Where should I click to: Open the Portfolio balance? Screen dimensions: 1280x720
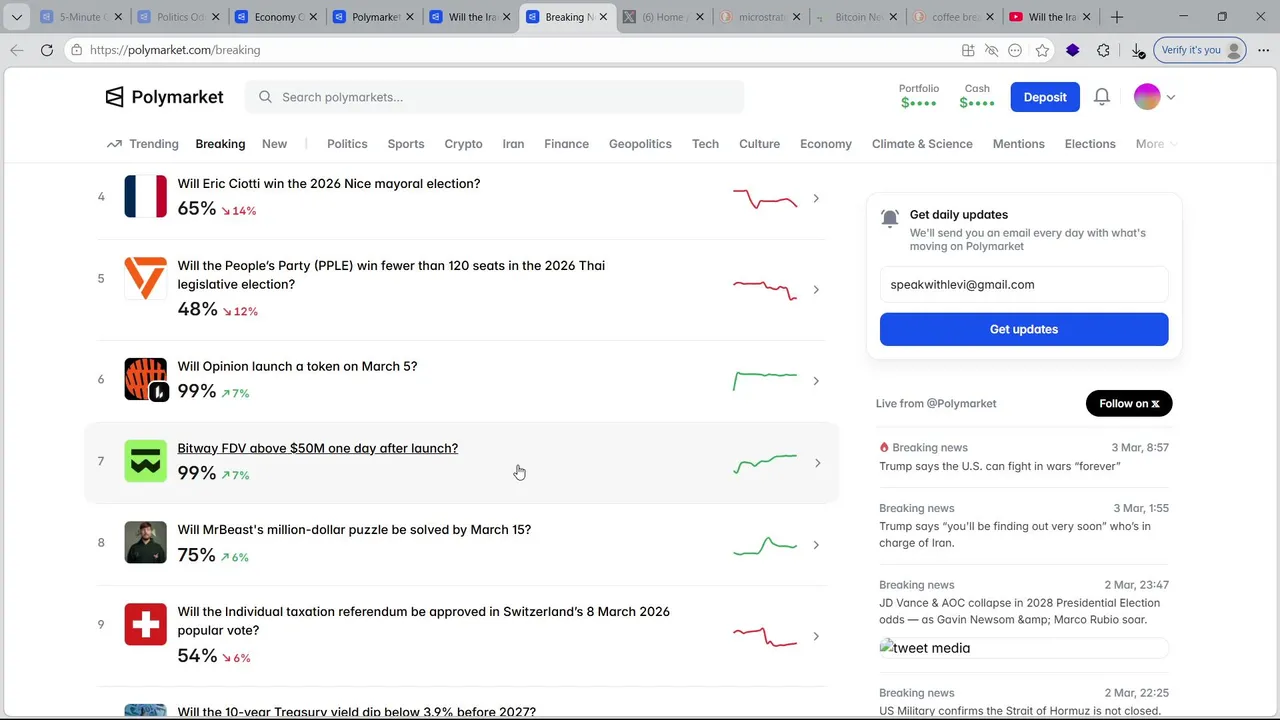pyautogui.click(x=919, y=96)
